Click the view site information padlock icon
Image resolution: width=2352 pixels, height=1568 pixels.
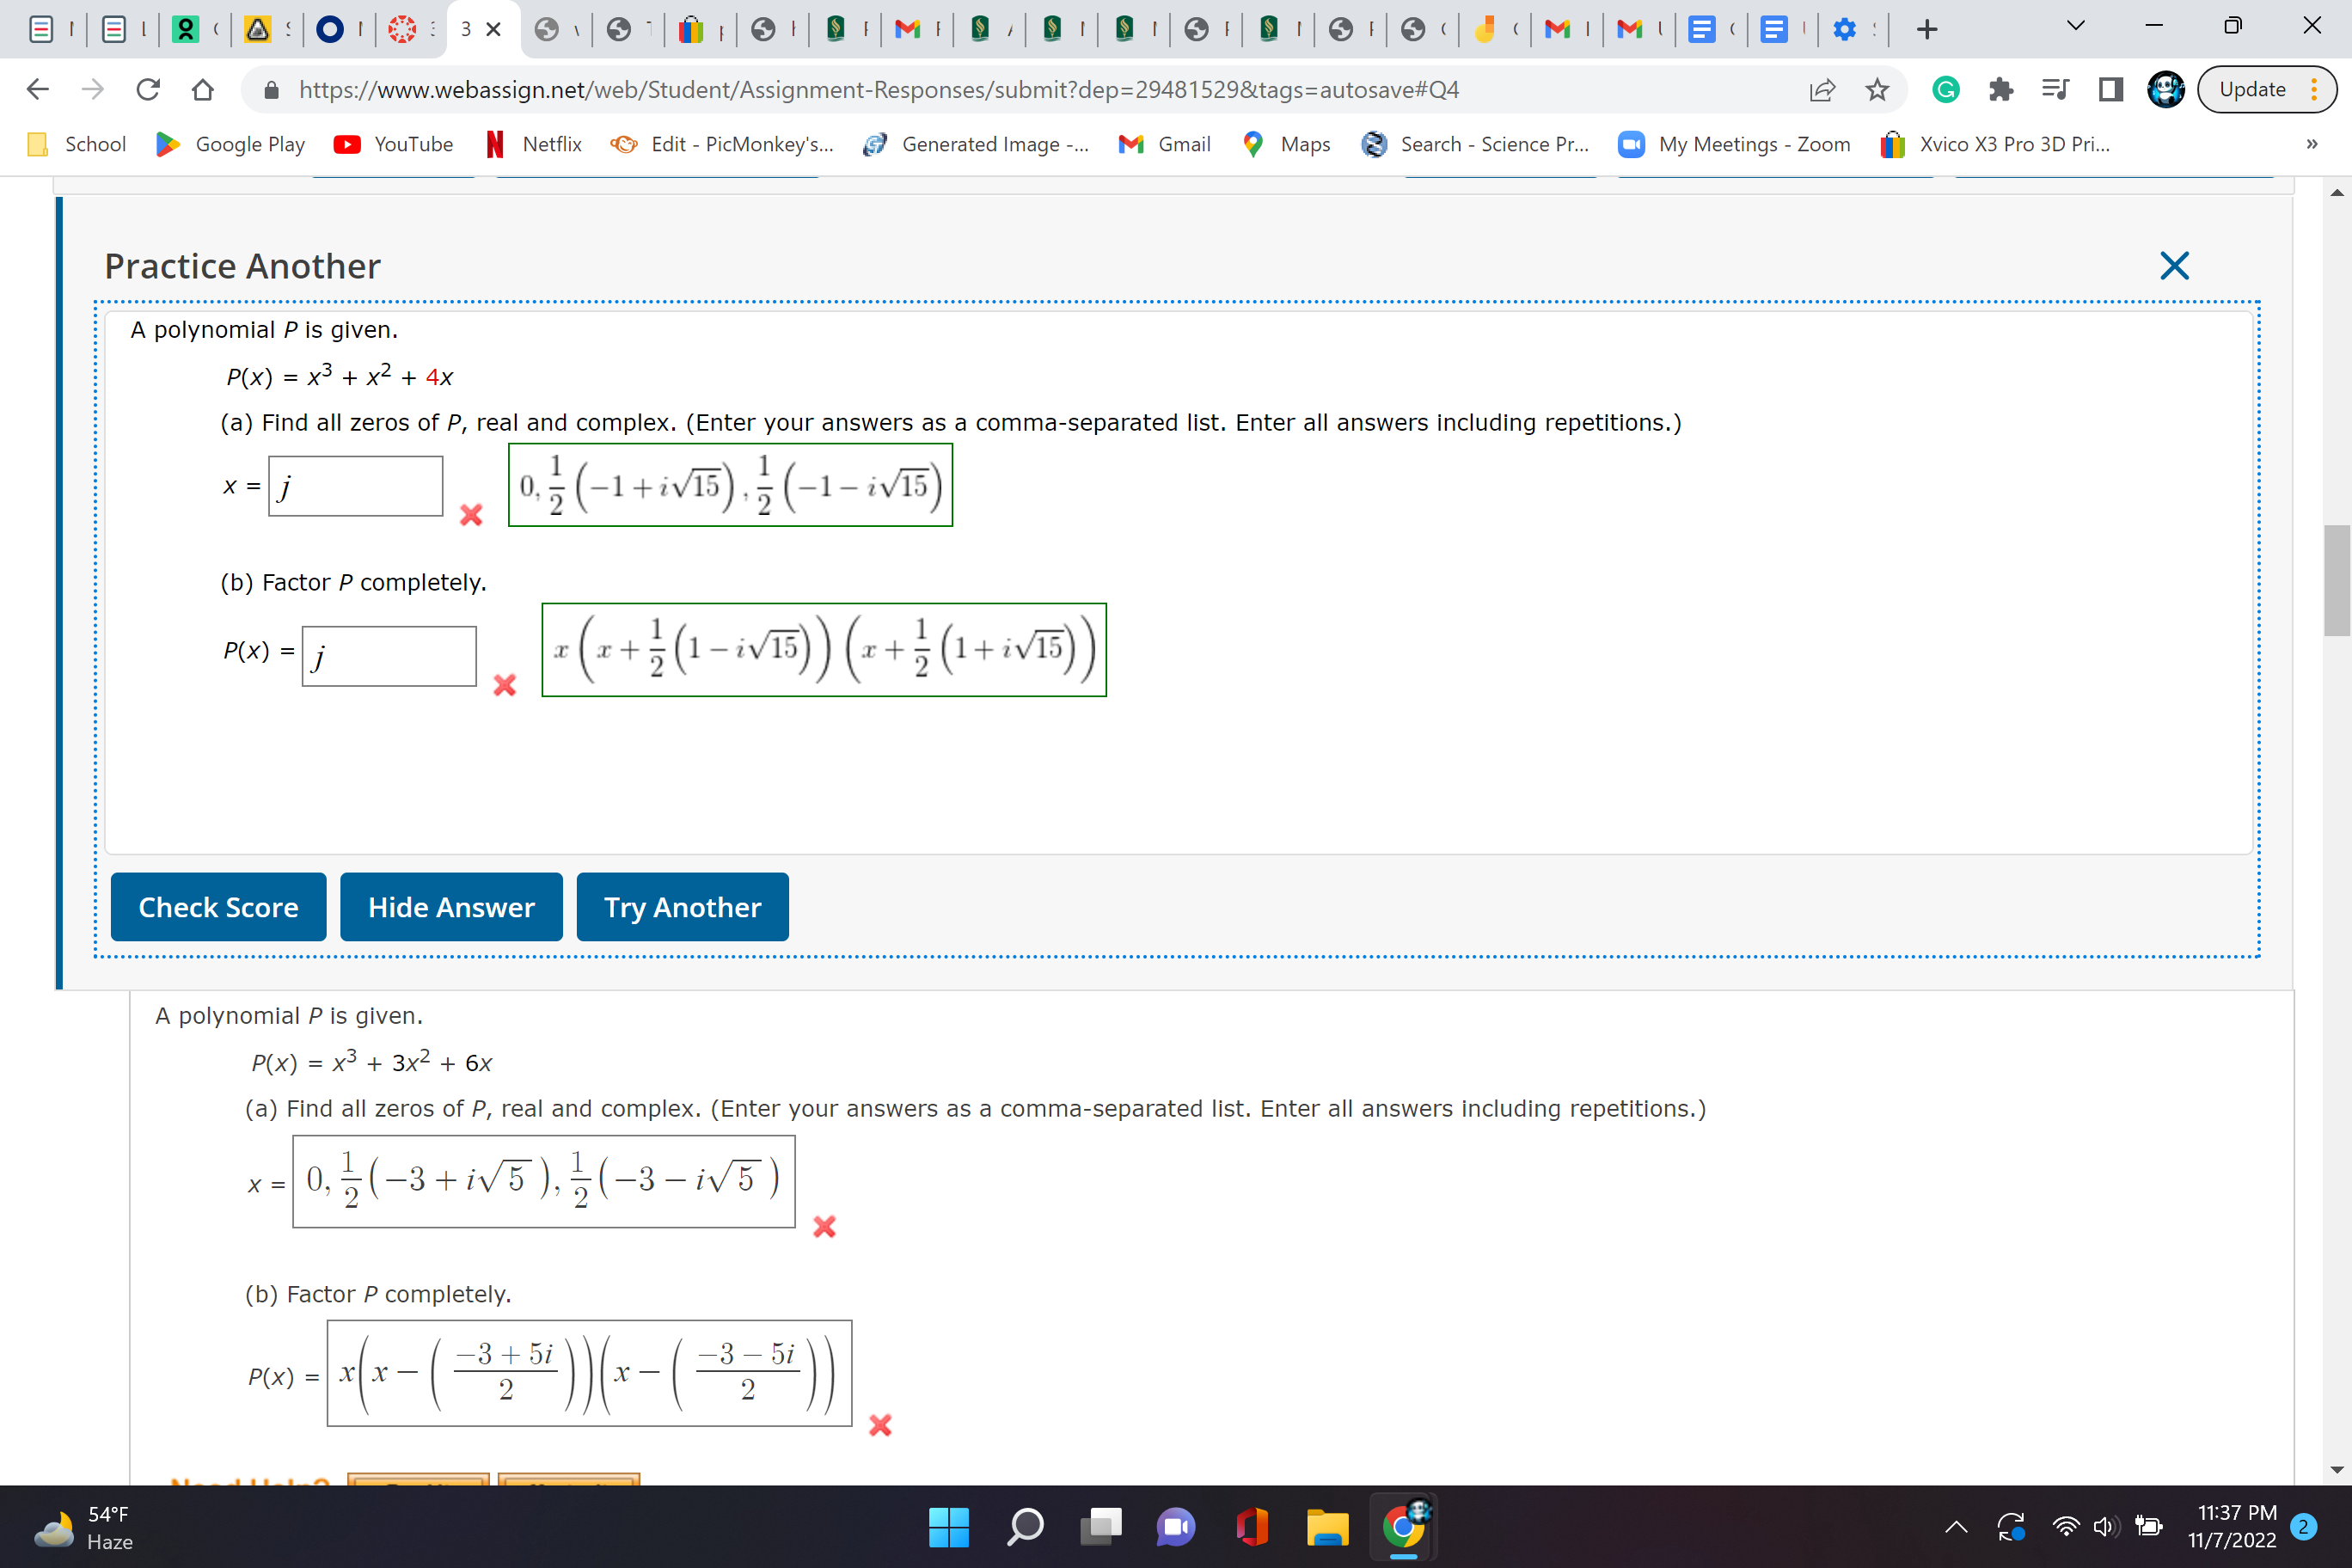tap(270, 89)
